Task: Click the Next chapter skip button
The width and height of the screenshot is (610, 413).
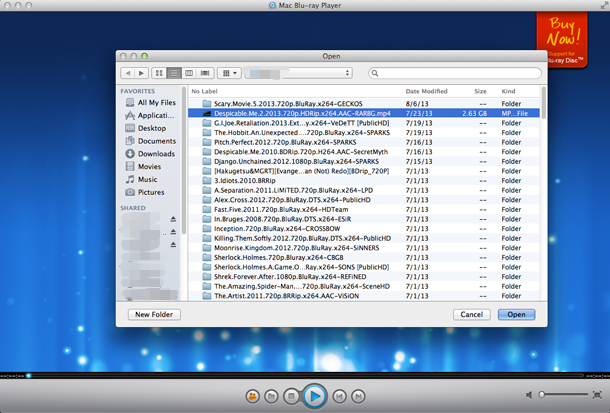Action: click(358, 397)
